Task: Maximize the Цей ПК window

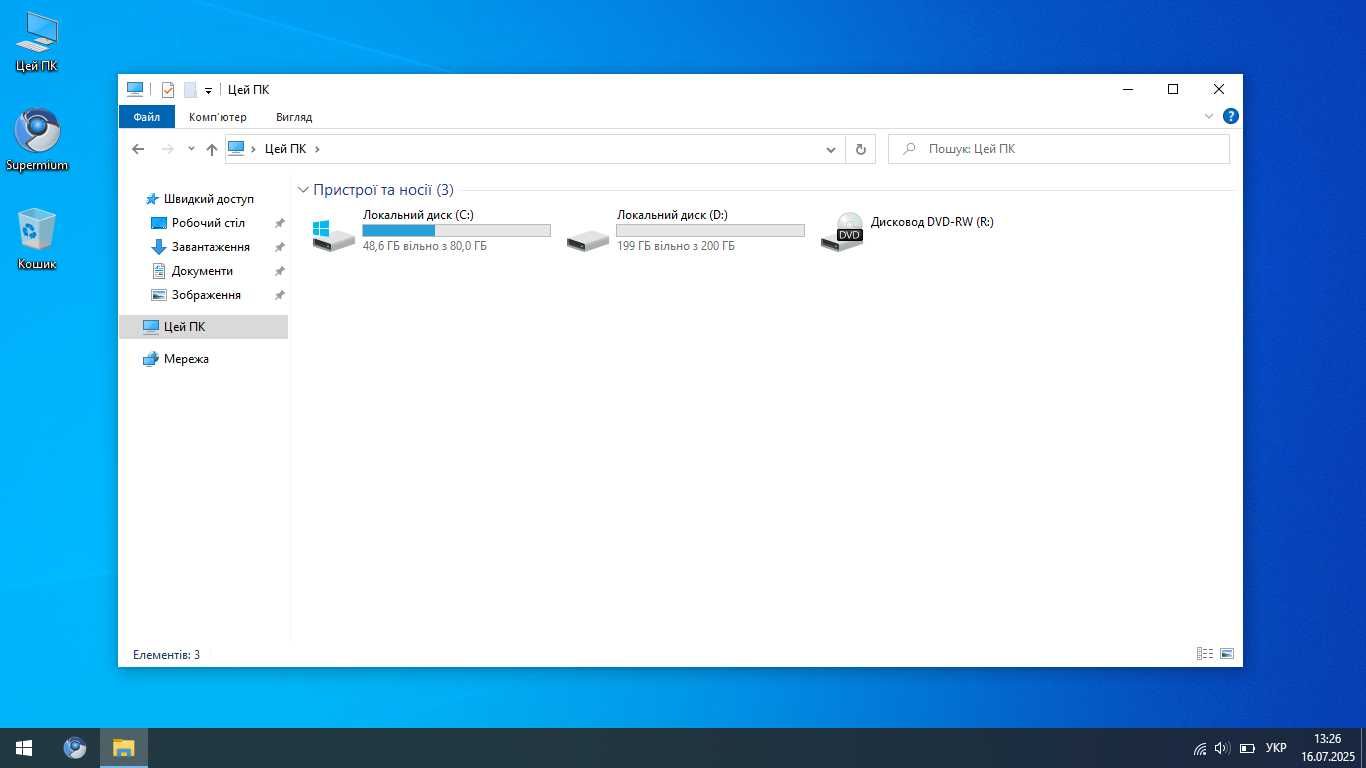Action: click(1173, 89)
